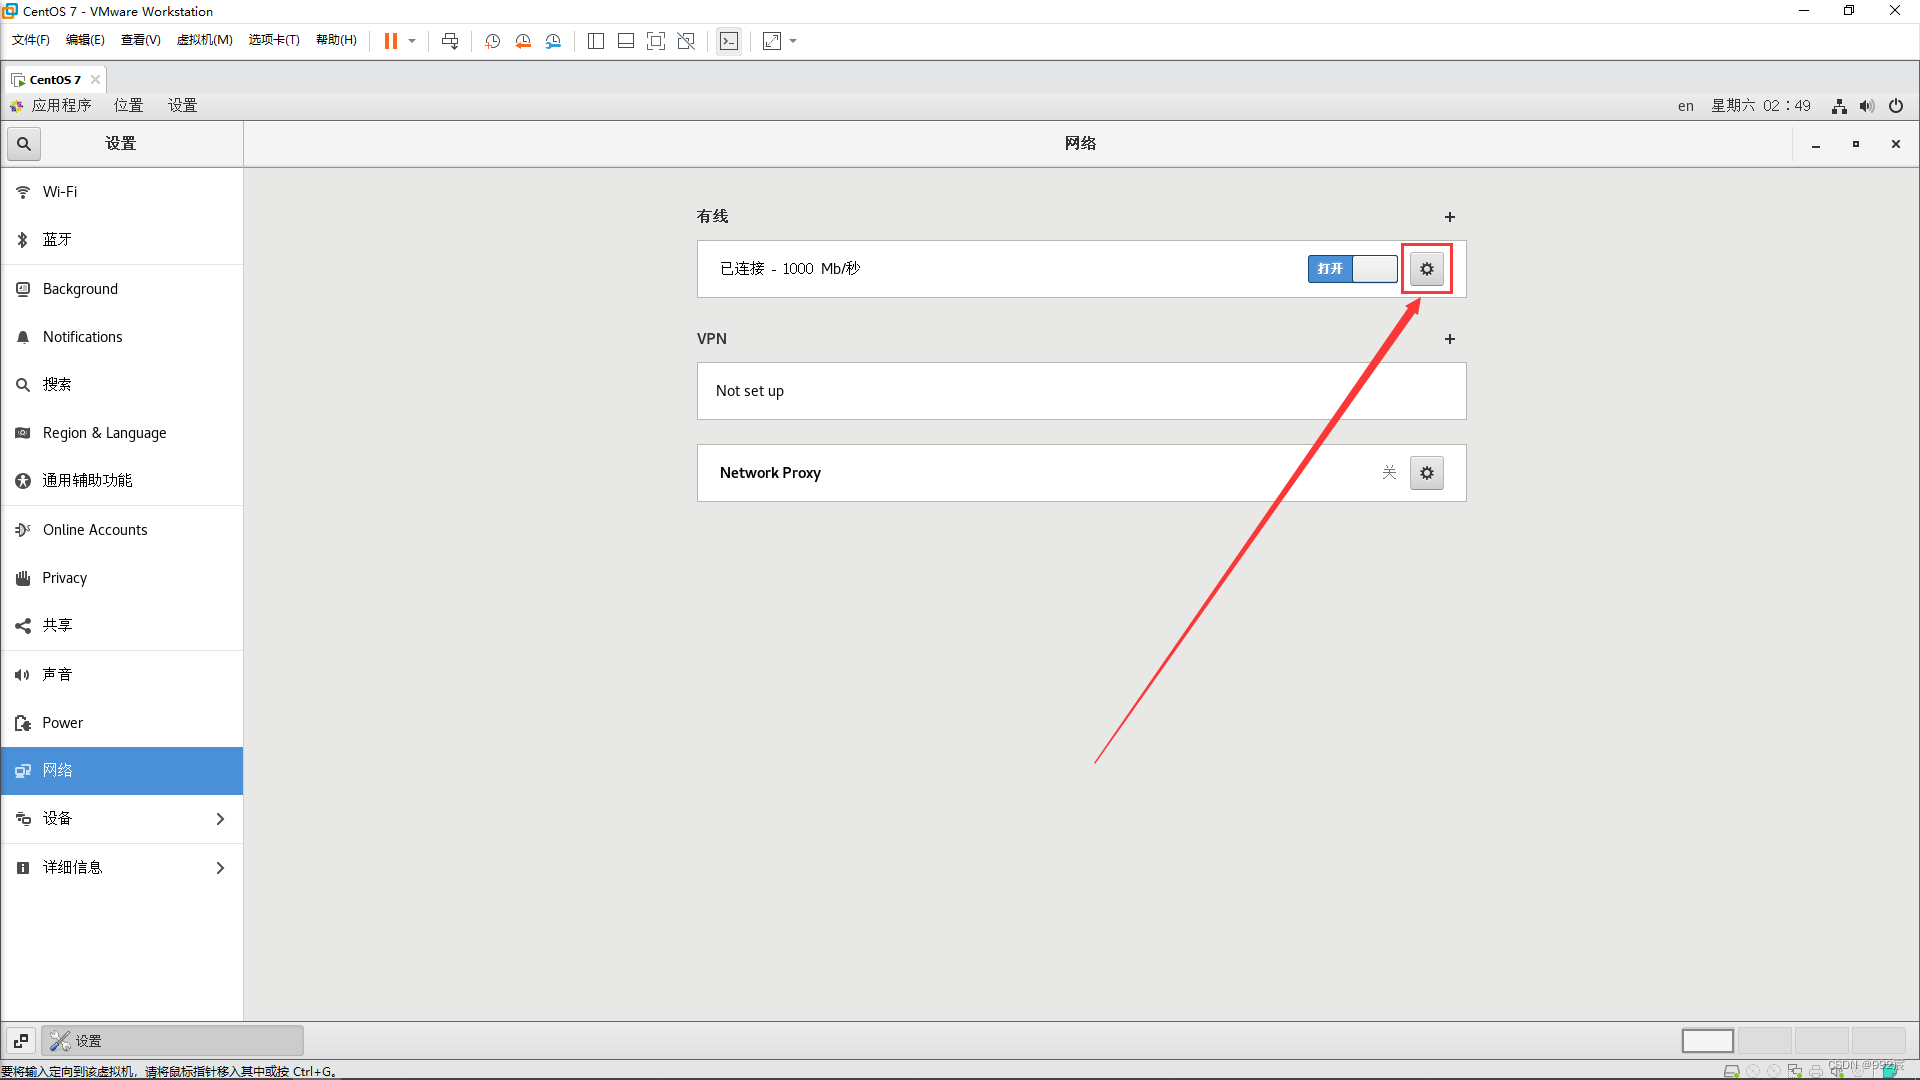Open Privacy settings panel
Screen dimensions: 1920x1080
pos(65,576)
